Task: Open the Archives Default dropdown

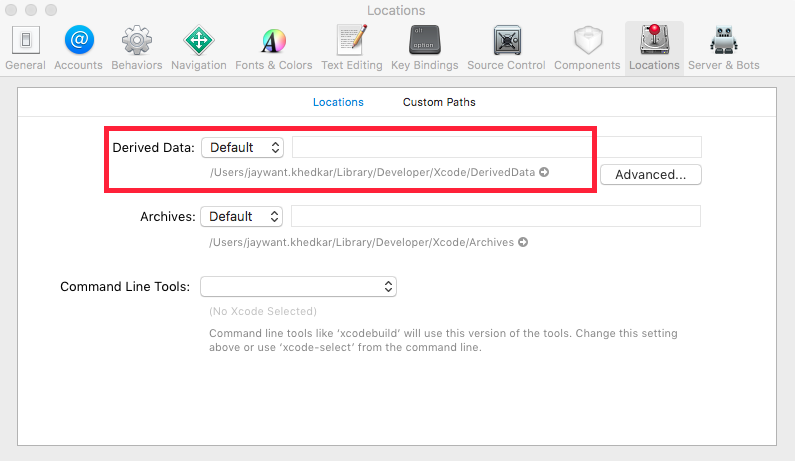Action: [241, 217]
